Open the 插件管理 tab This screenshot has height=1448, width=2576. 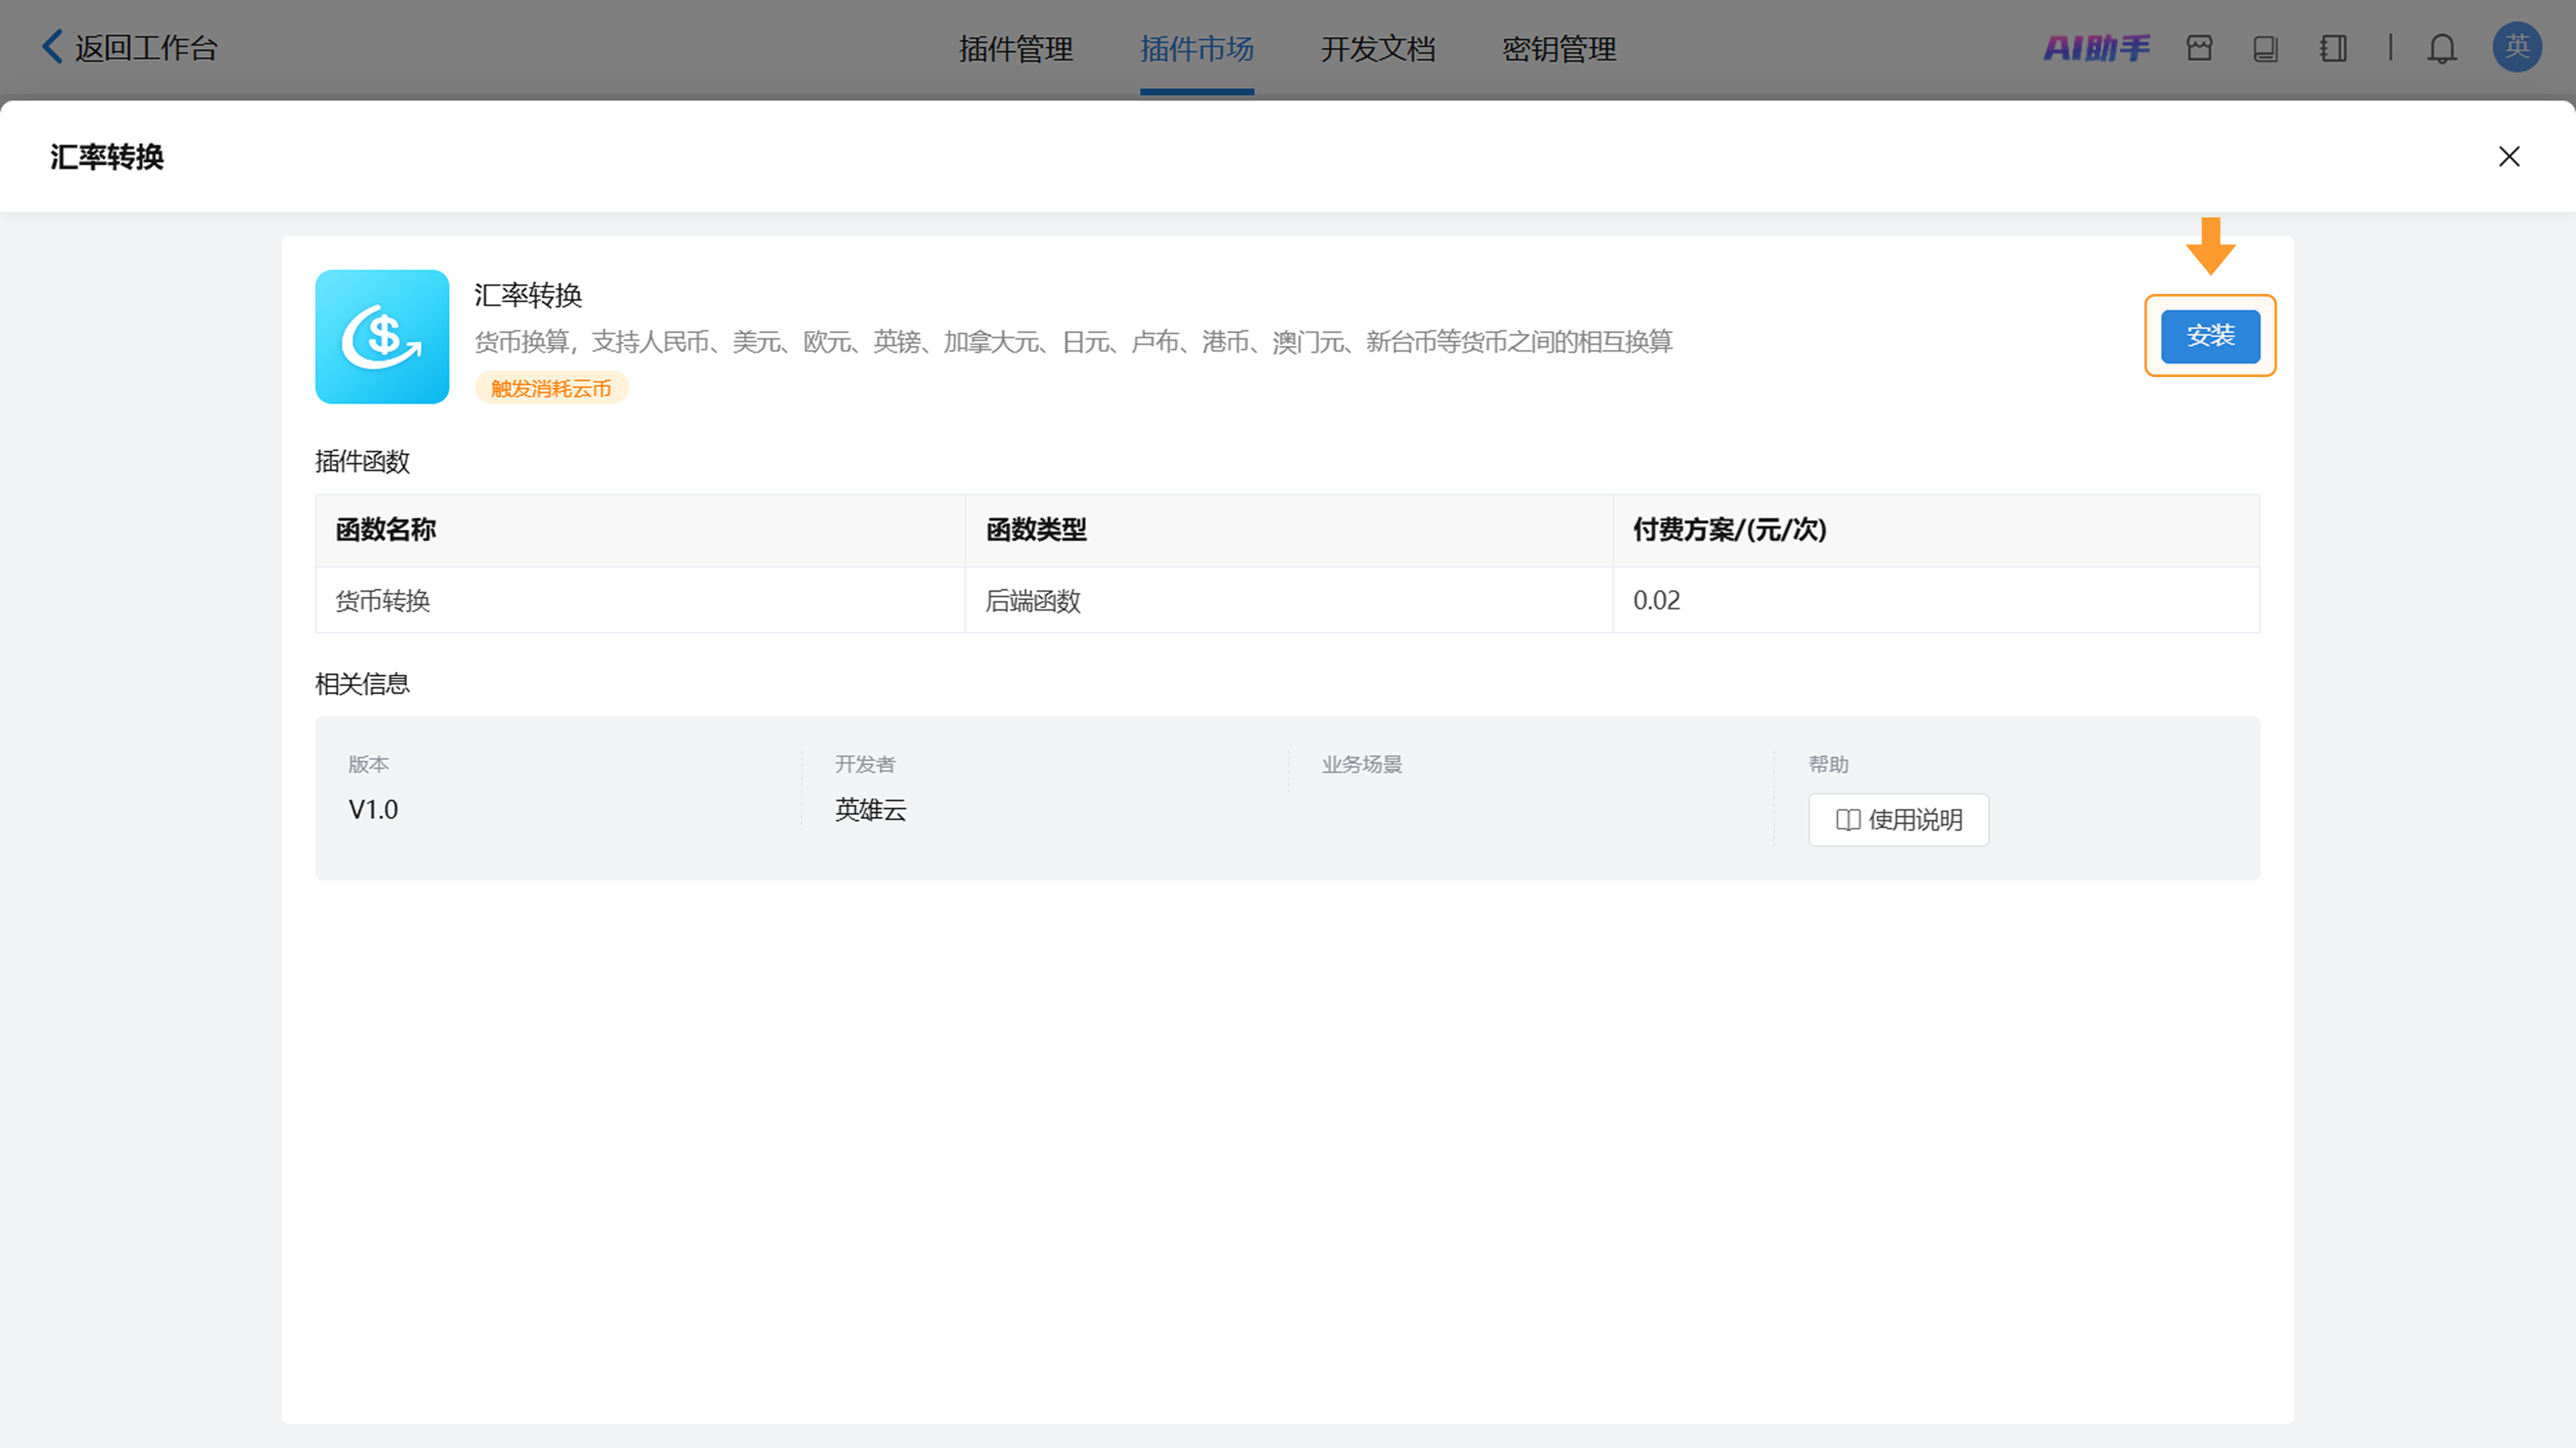tap(1015, 48)
